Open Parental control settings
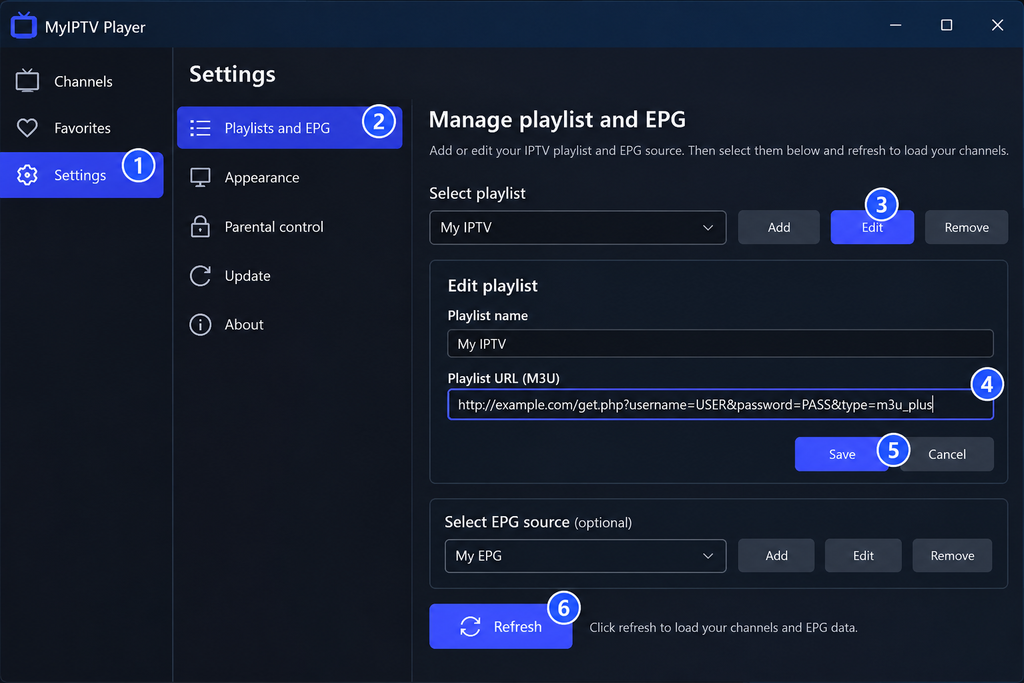The image size is (1024, 683). [x=289, y=227]
